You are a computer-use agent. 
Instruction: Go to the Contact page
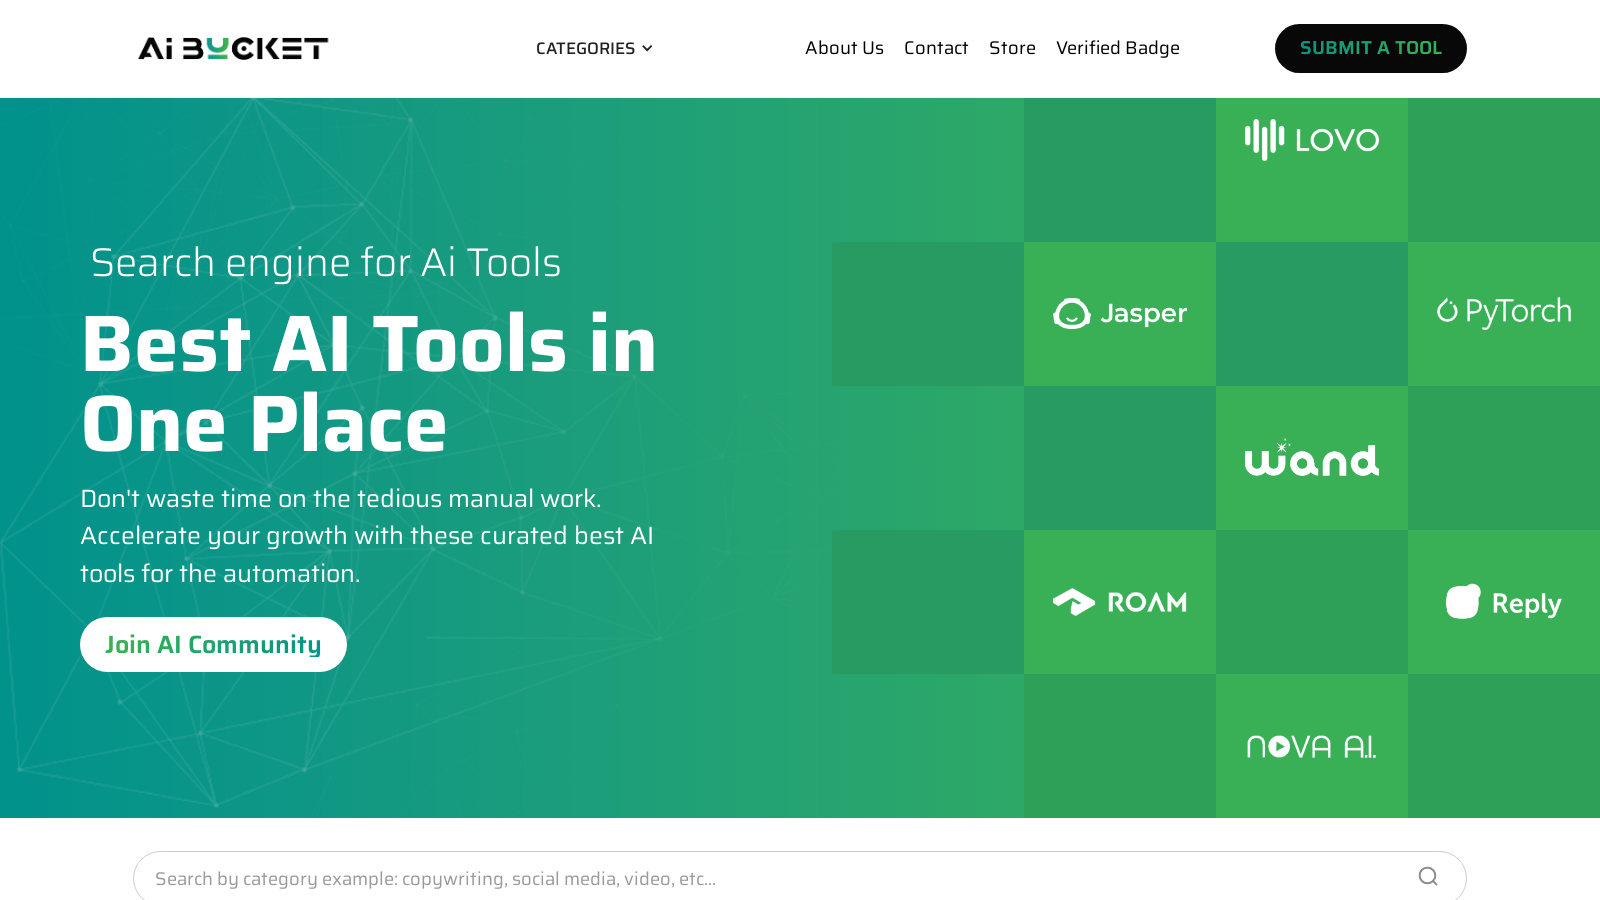pos(936,48)
